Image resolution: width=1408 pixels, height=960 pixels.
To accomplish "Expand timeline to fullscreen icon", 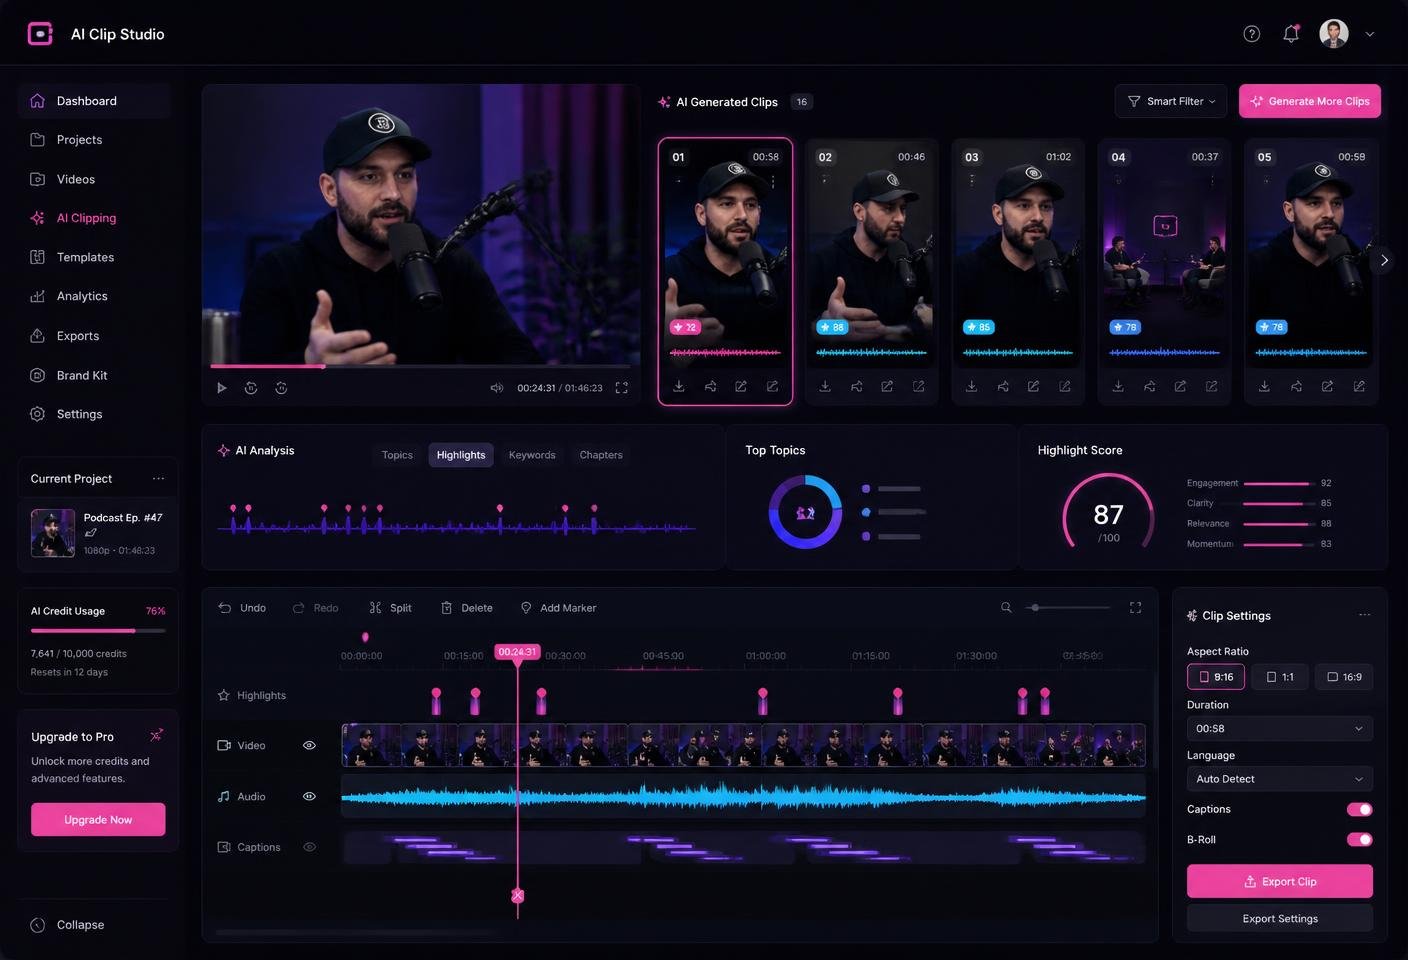I will [1135, 607].
